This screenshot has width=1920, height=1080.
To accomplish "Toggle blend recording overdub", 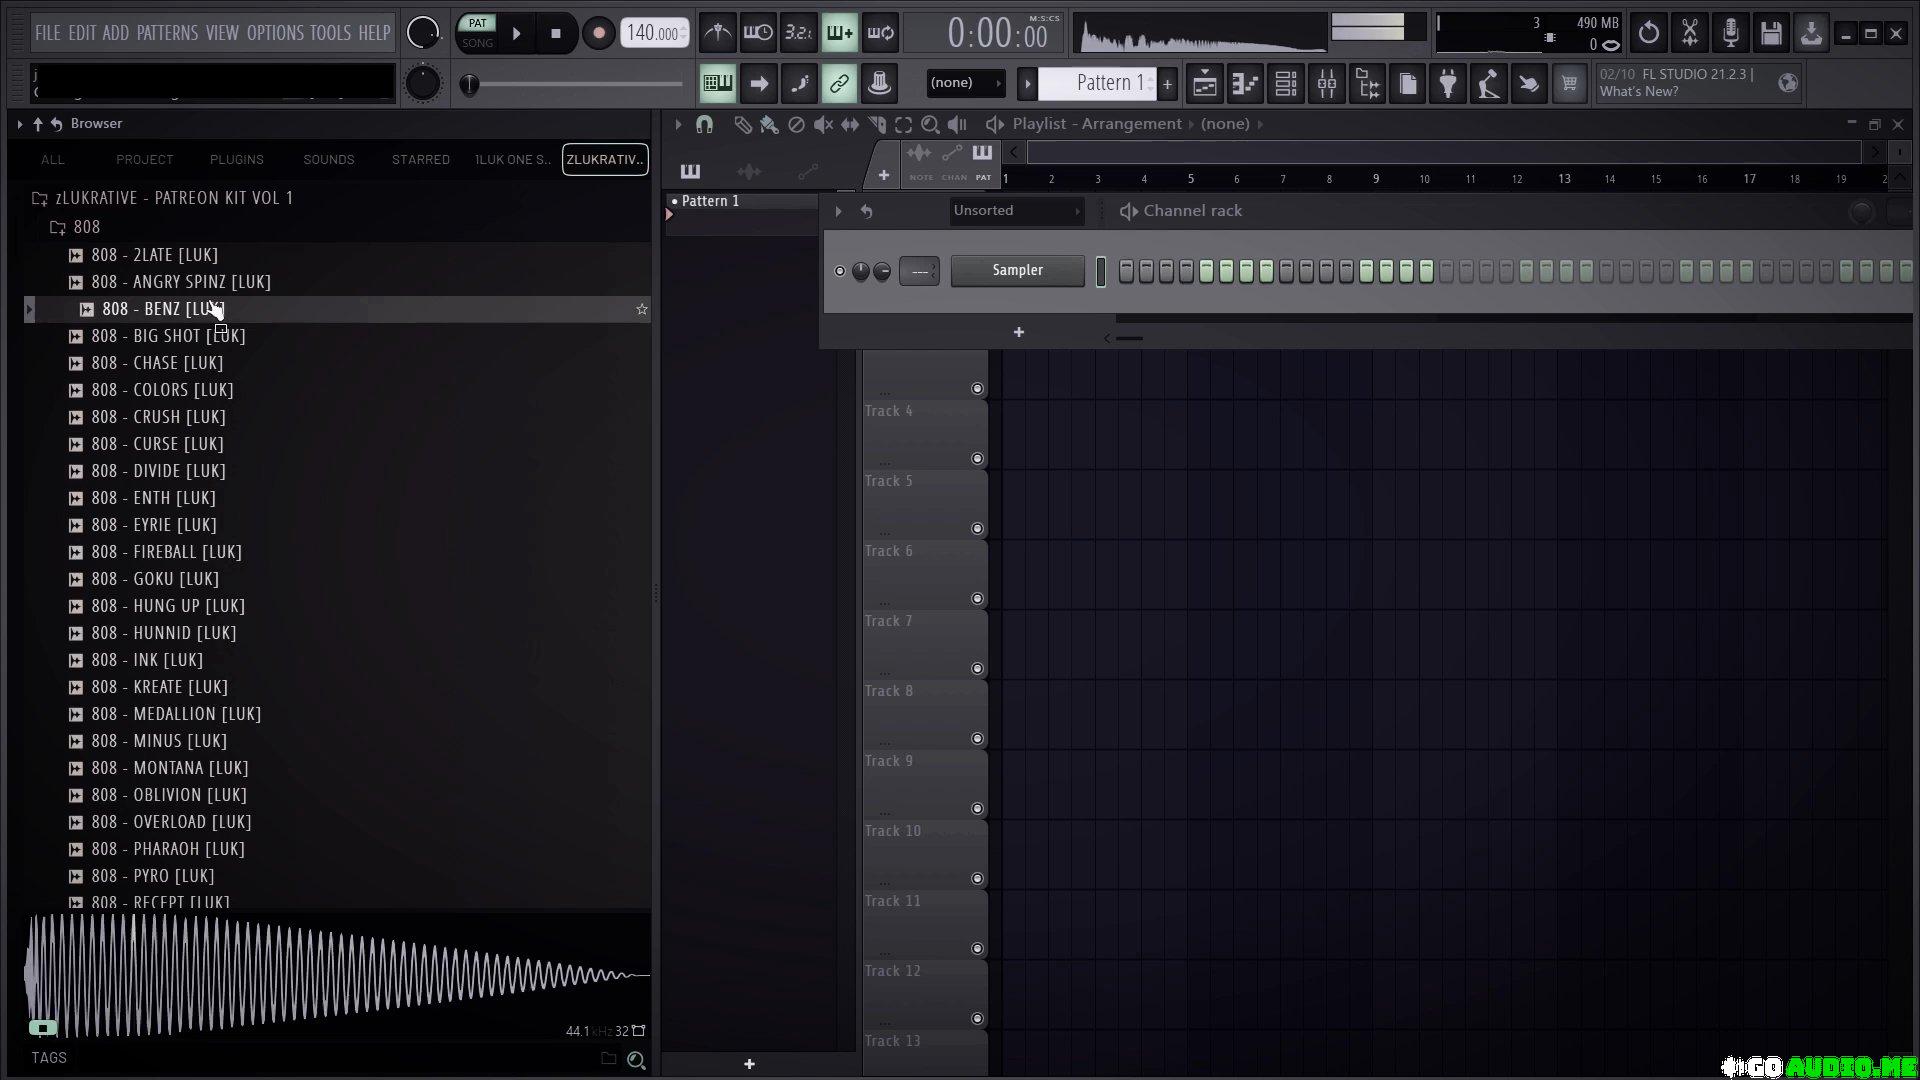I will [839, 33].
